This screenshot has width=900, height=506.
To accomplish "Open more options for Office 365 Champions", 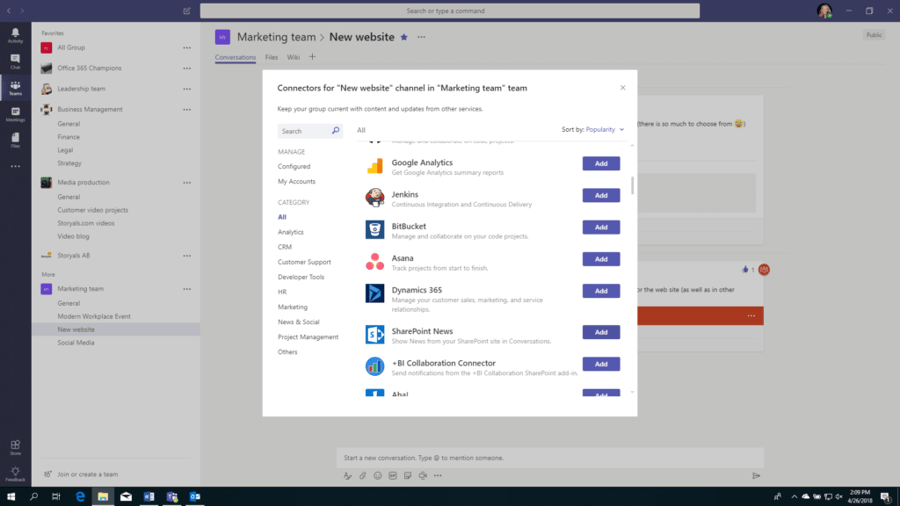I will tap(187, 68).
